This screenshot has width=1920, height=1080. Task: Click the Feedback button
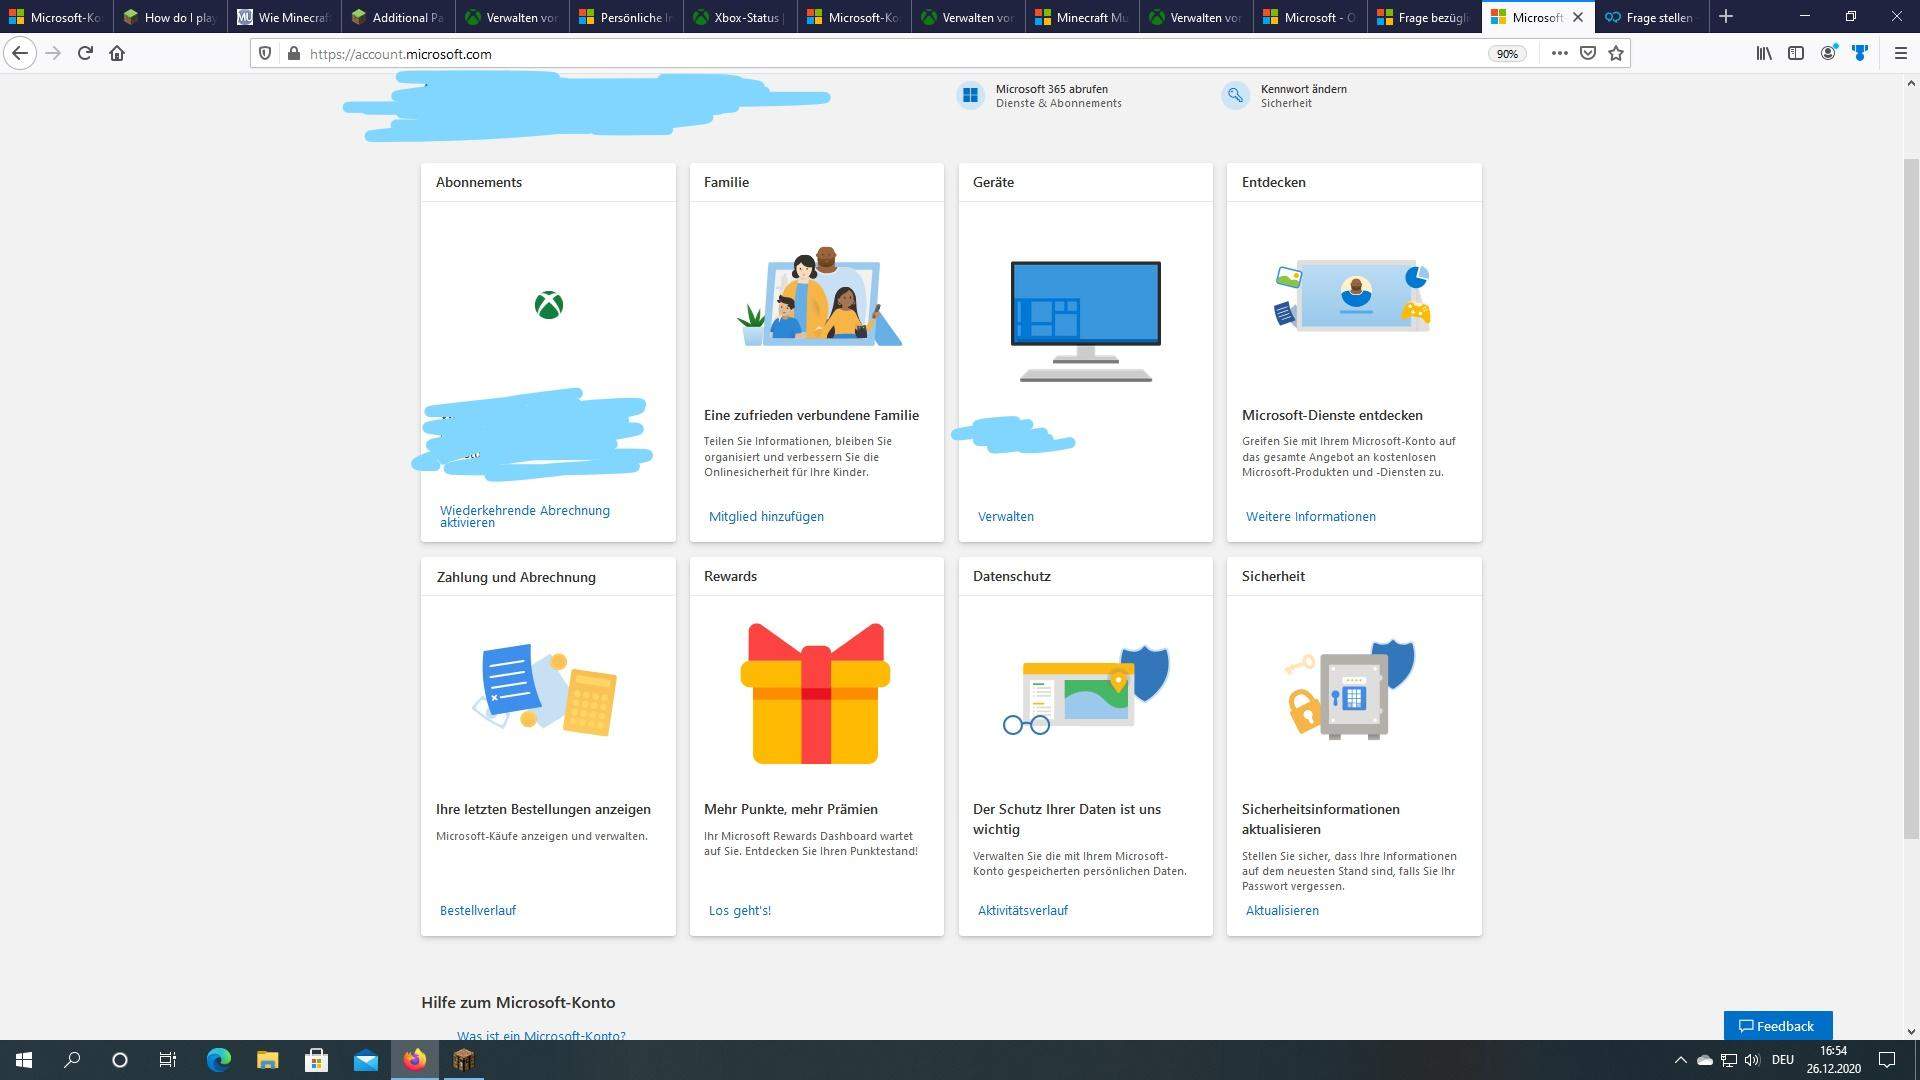(1777, 1026)
